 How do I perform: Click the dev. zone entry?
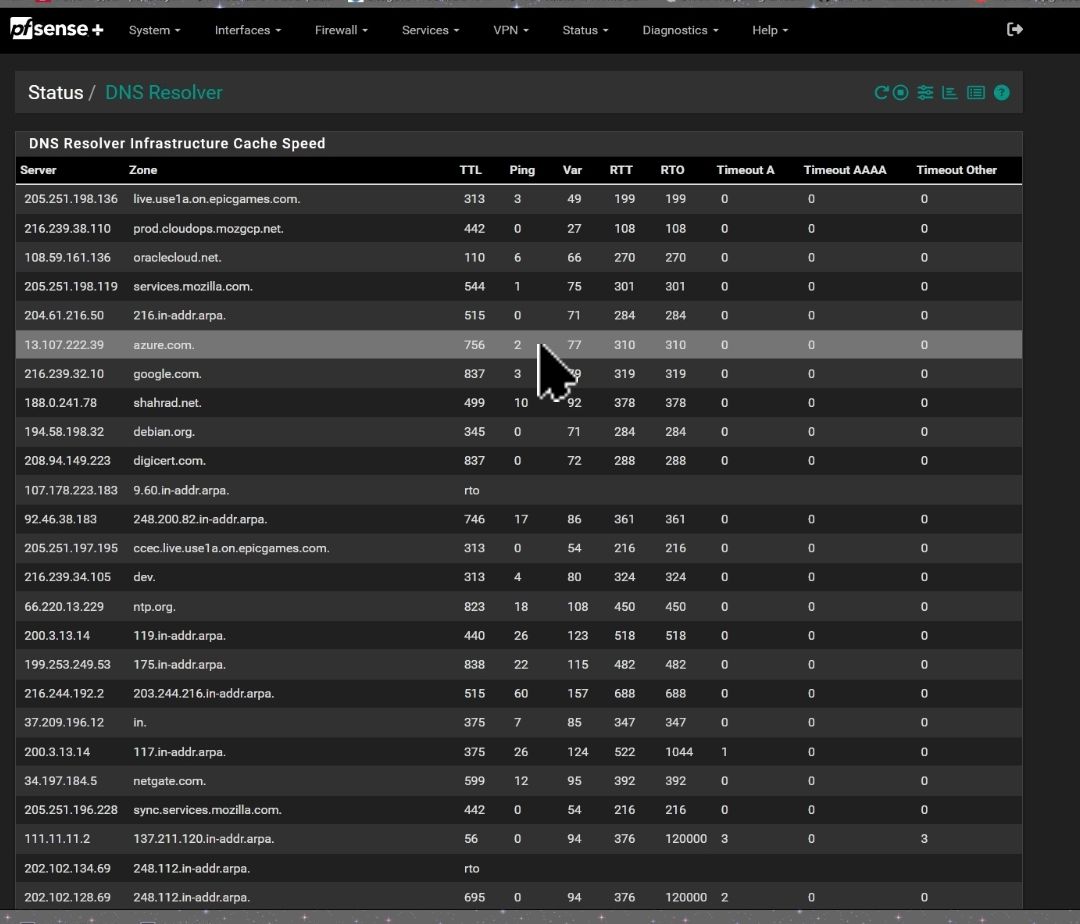tap(145, 577)
